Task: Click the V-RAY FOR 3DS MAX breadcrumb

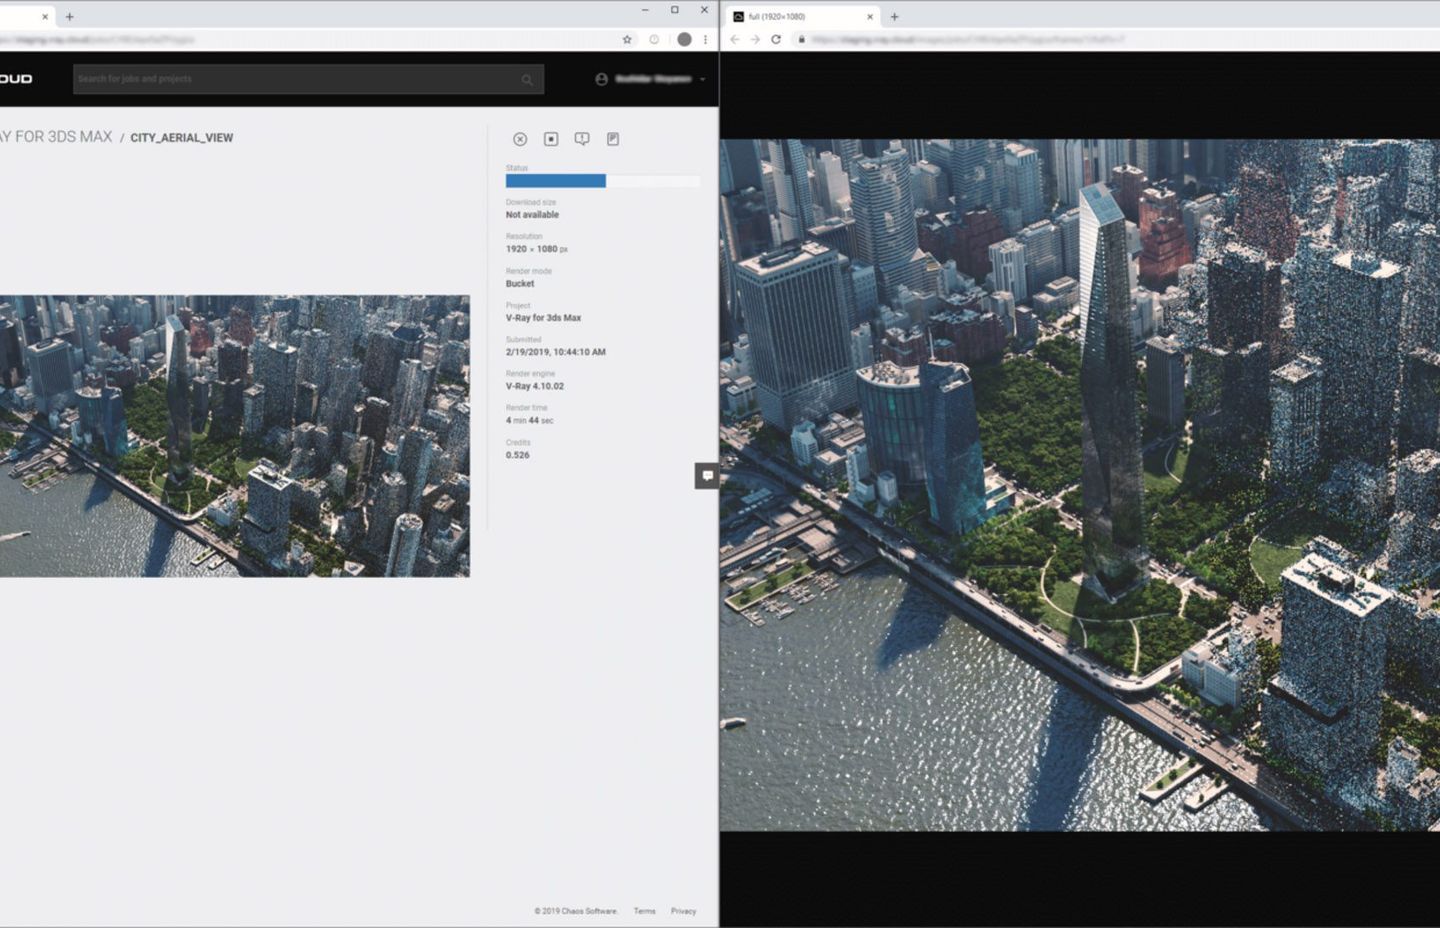Action: click(x=55, y=137)
